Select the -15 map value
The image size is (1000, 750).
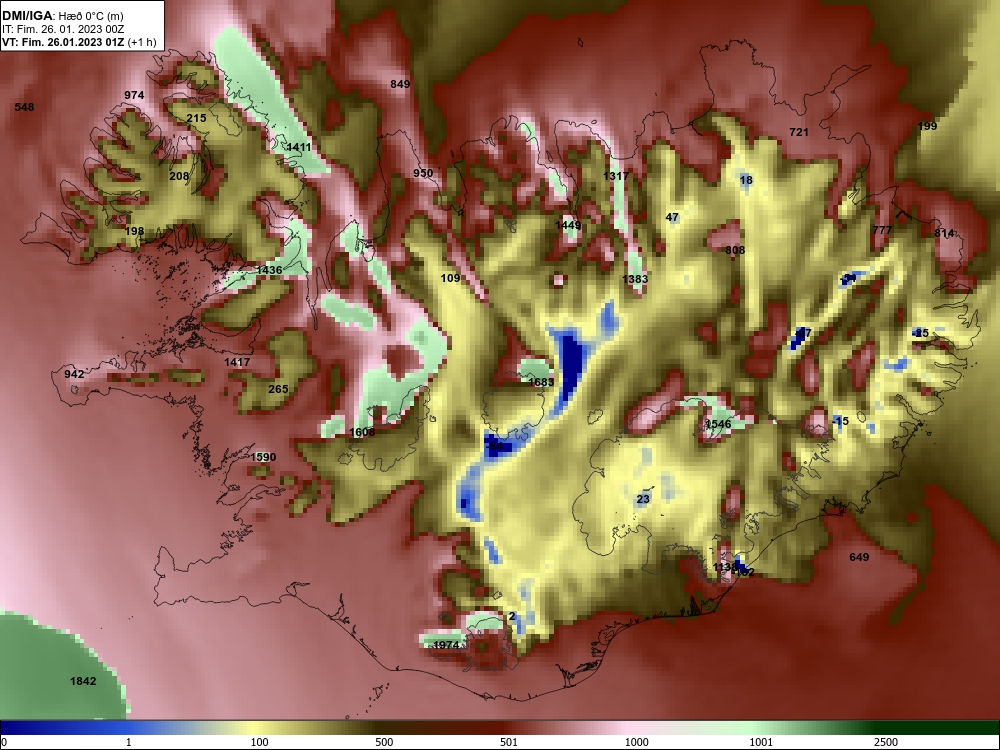pyautogui.click(x=841, y=421)
